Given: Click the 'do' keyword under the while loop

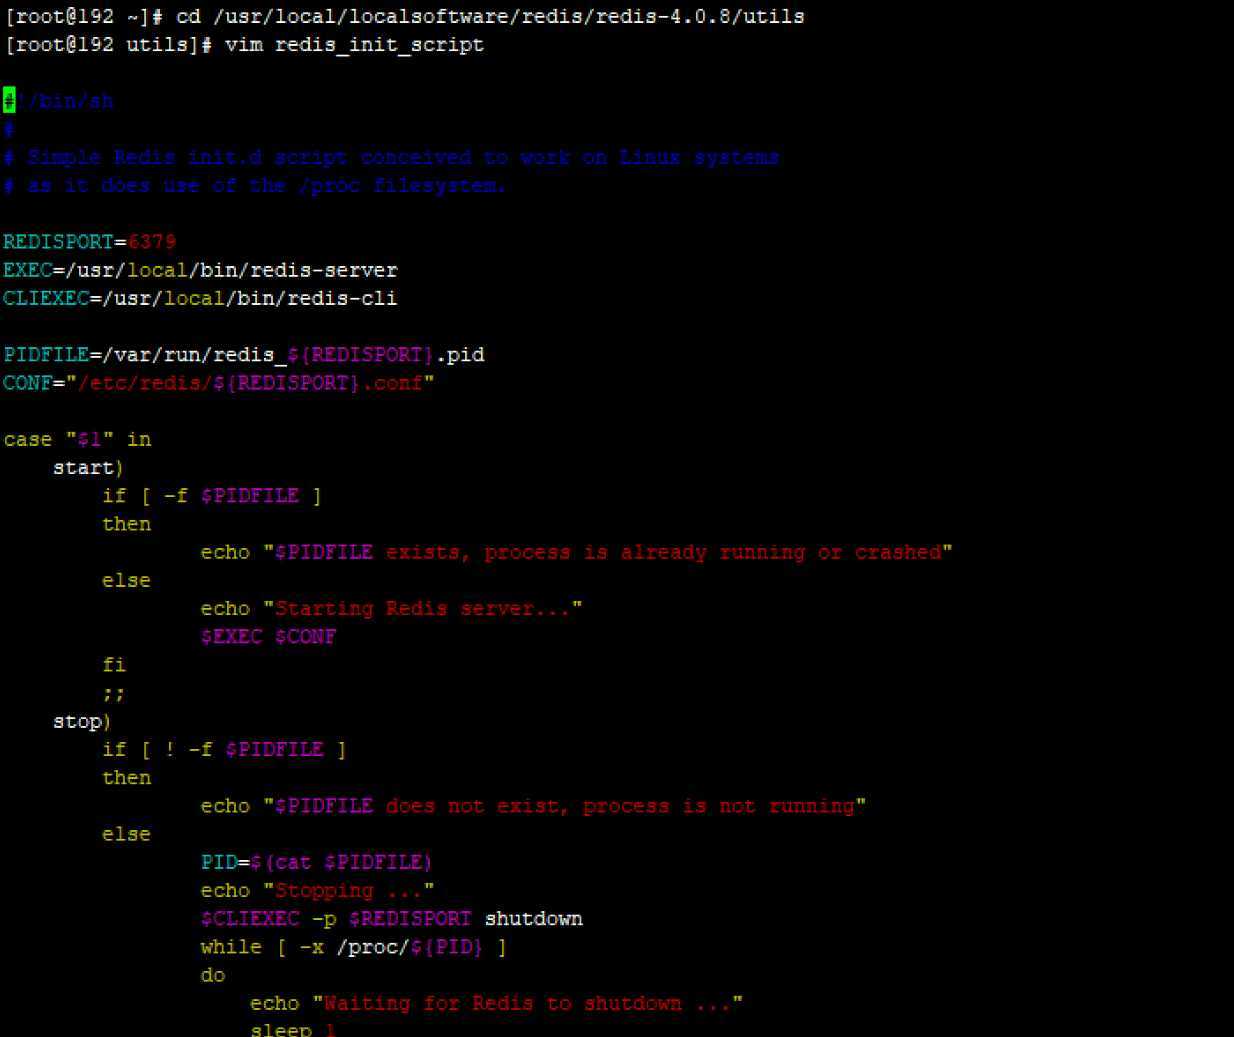Looking at the screenshot, I should coord(213,975).
